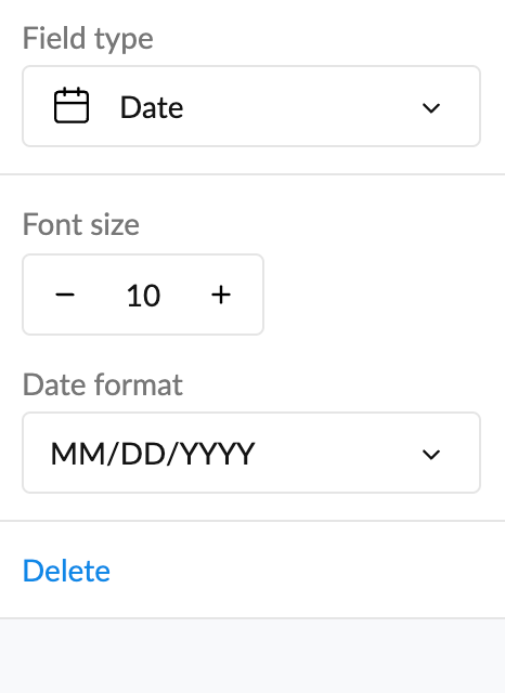Click the gray empty area below Delete
This screenshot has width=505, height=693.
tap(252, 656)
